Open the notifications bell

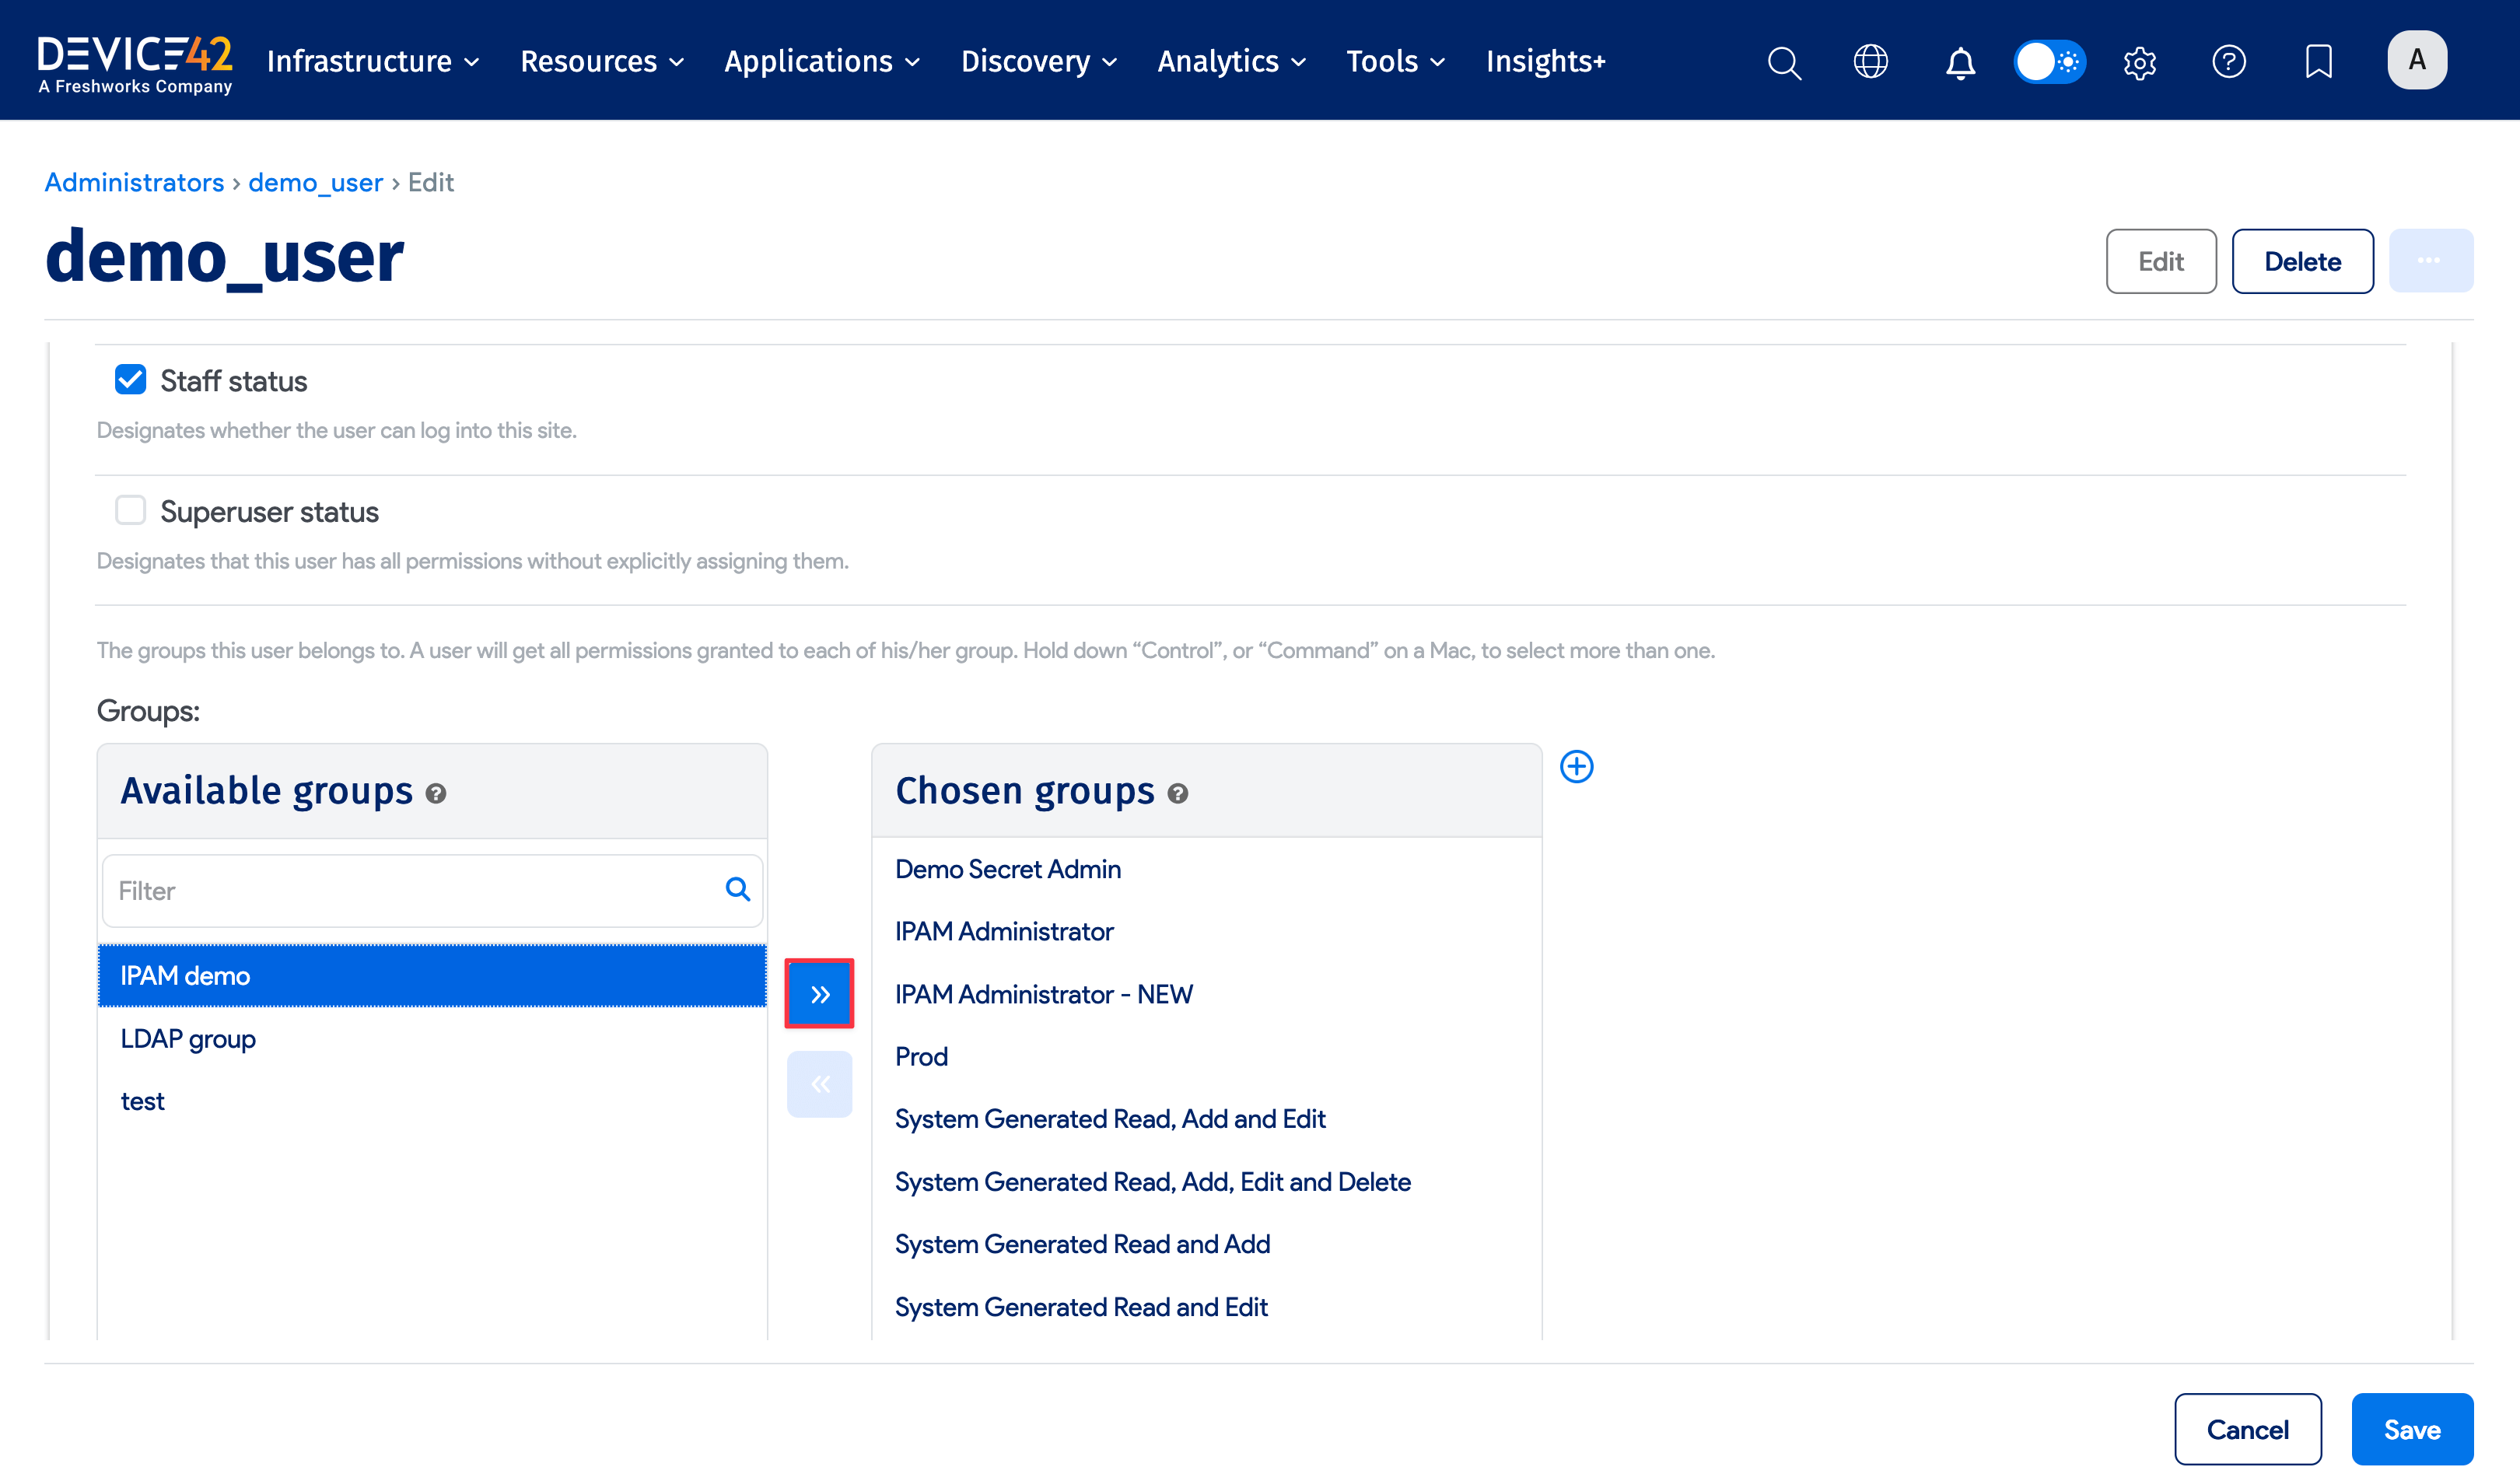coord(1960,62)
